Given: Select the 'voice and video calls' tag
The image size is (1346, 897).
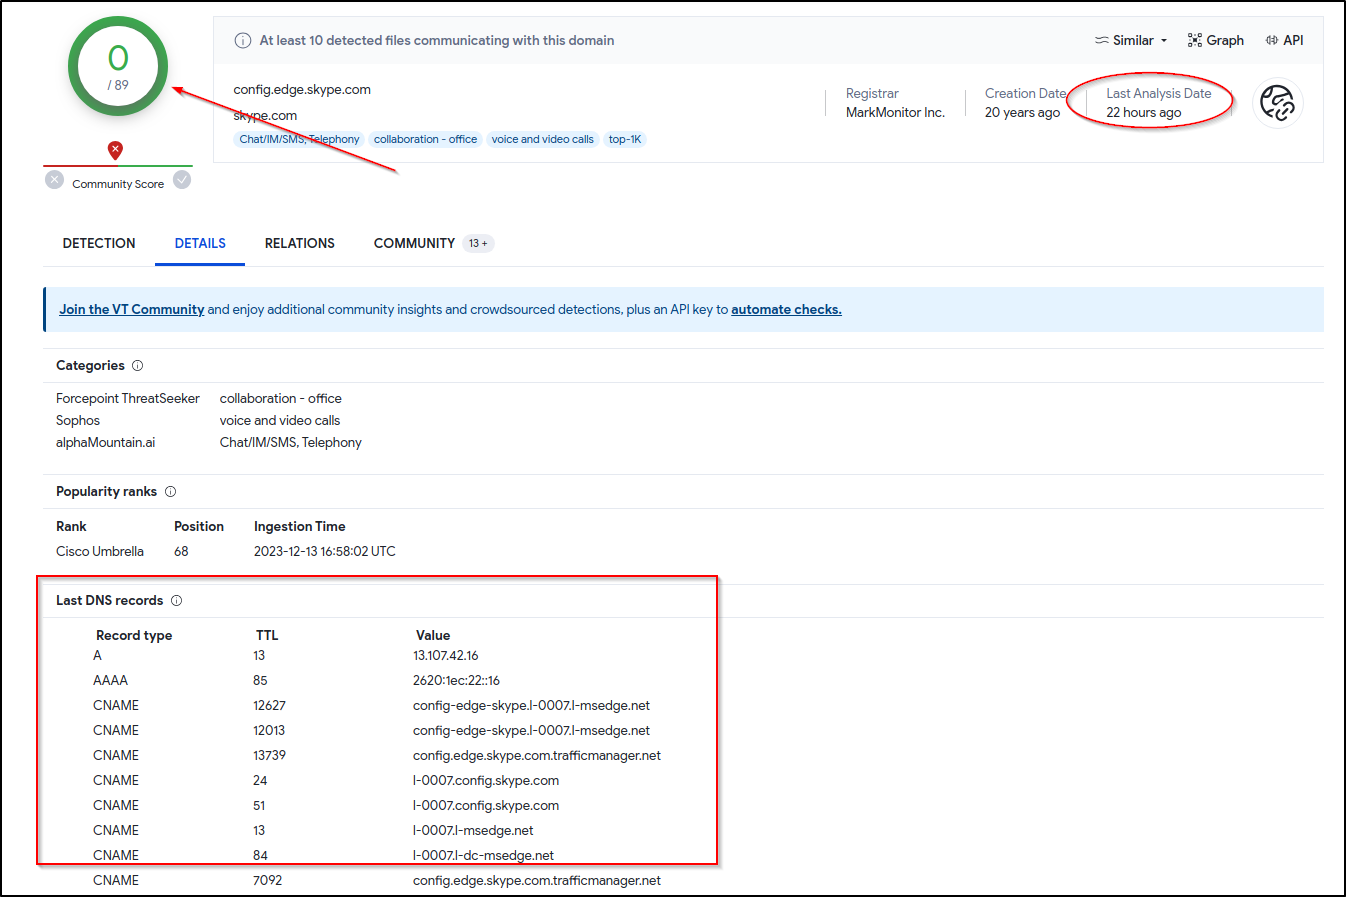Looking at the screenshot, I should [542, 140].
